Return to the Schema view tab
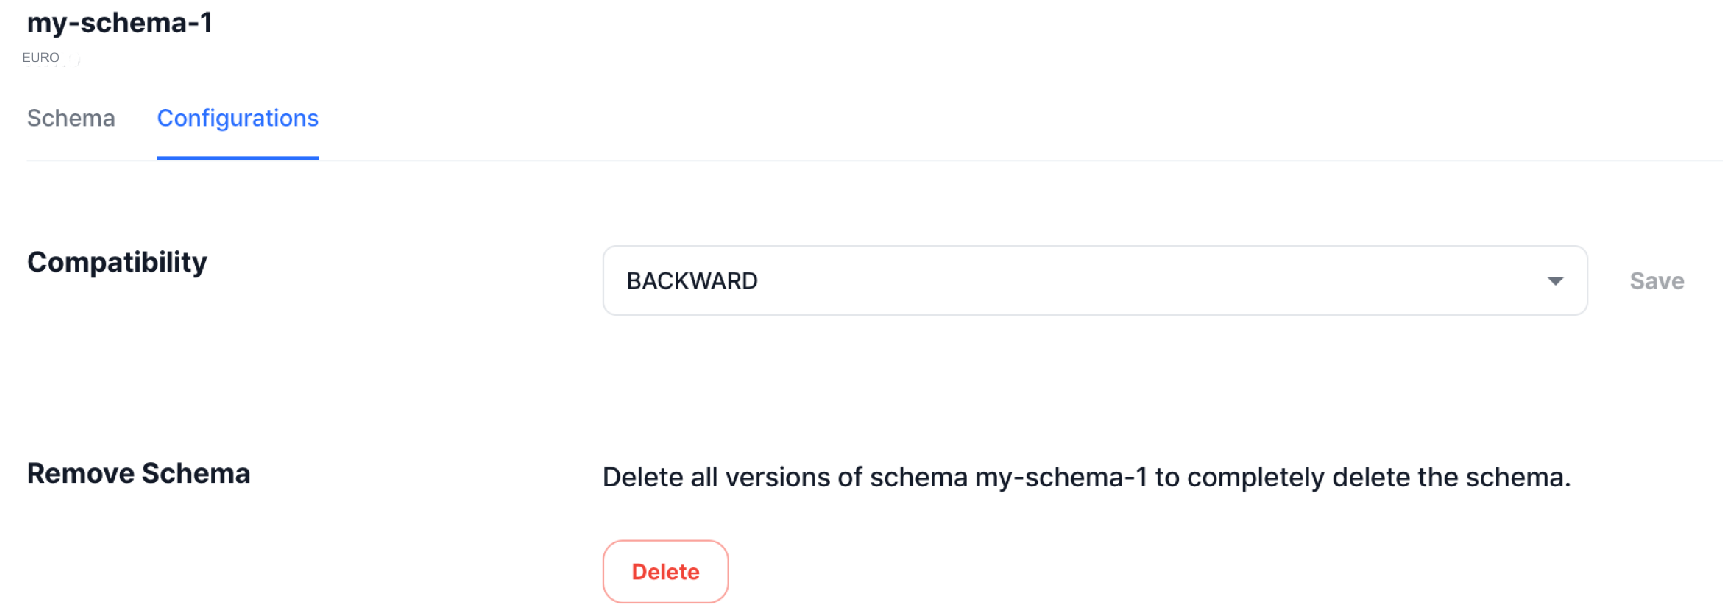1723x614 pixels. coord(70,118)
